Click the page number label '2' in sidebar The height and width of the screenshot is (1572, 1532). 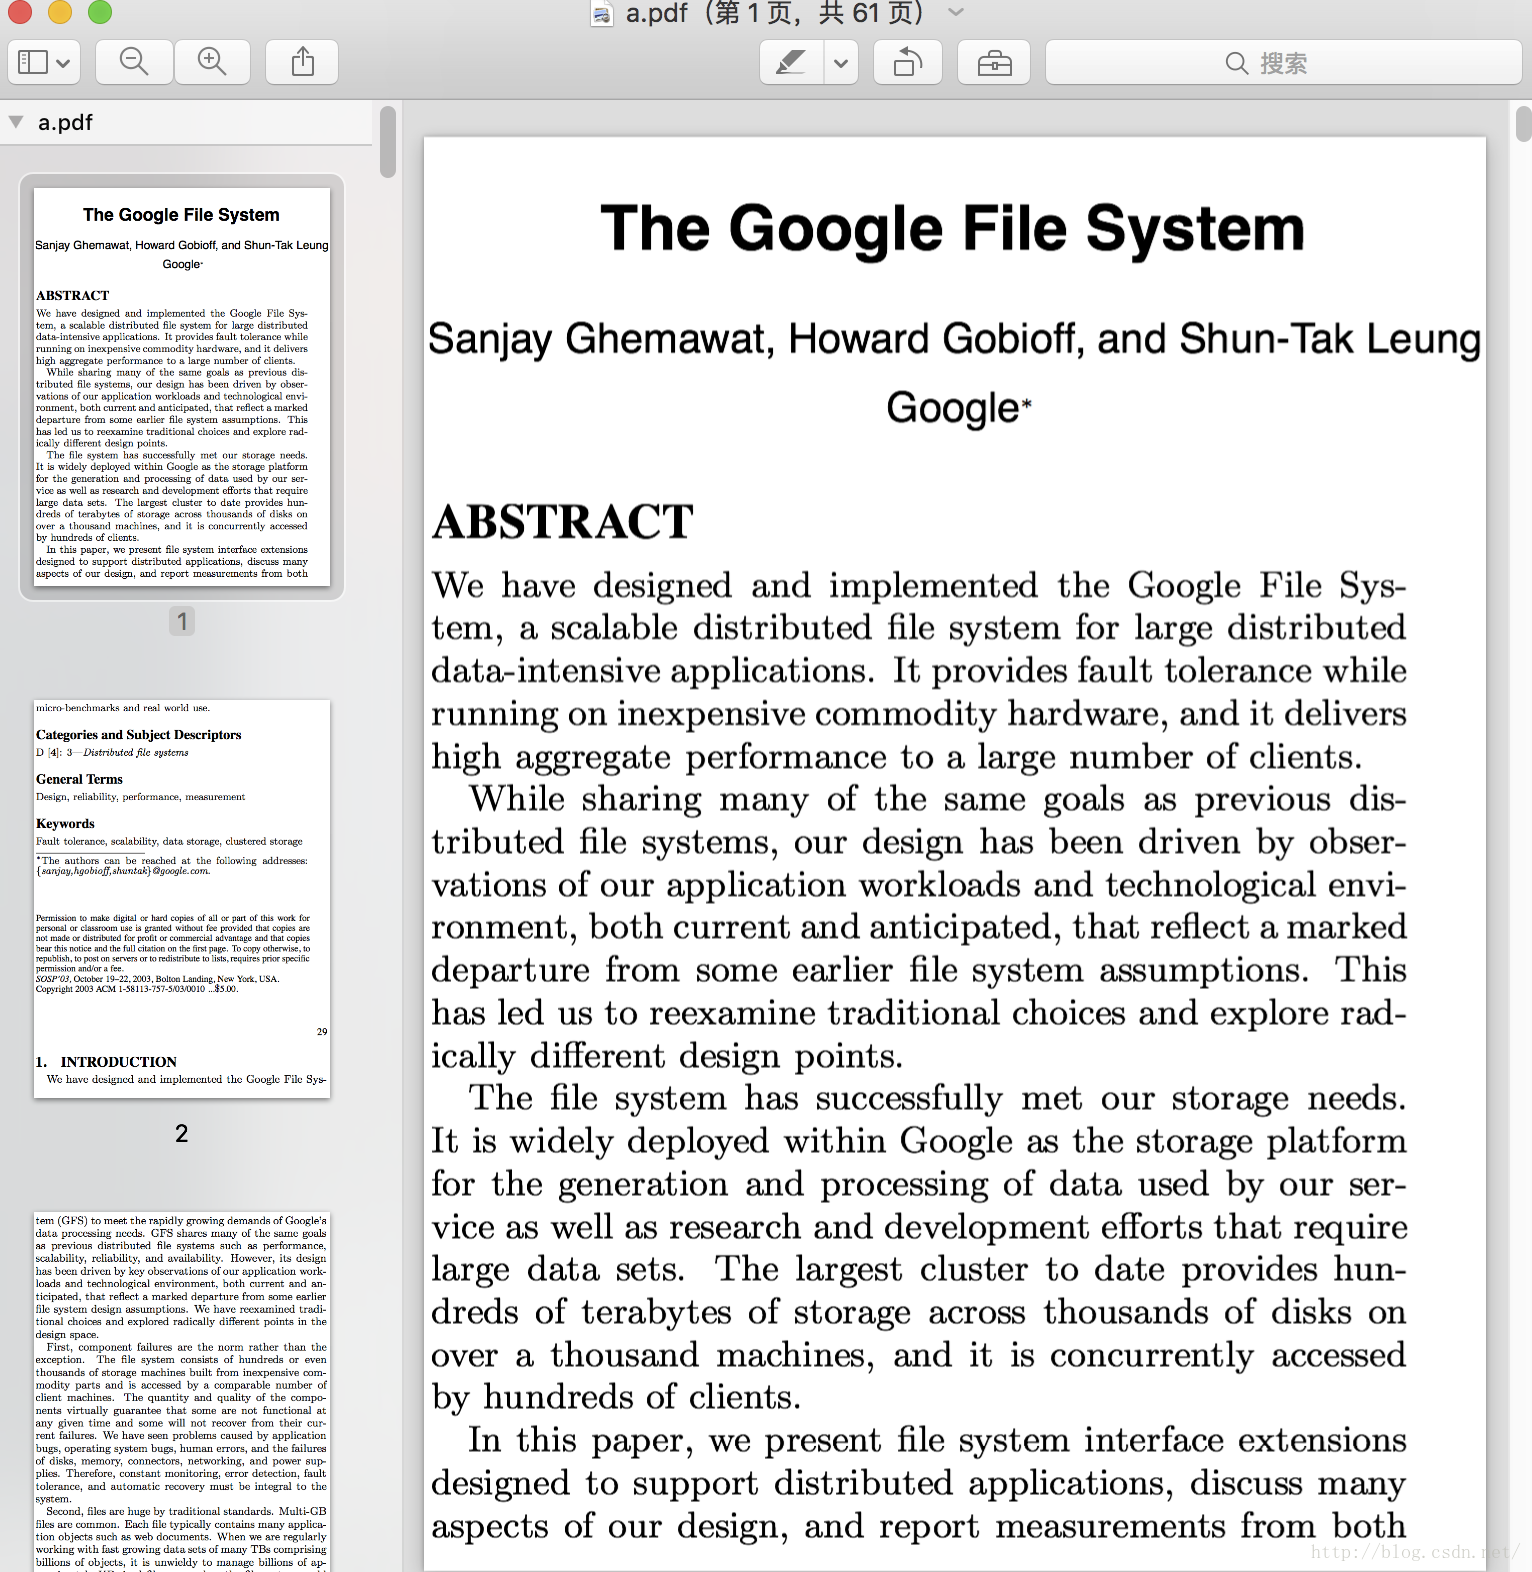[x=182, y=1133]
